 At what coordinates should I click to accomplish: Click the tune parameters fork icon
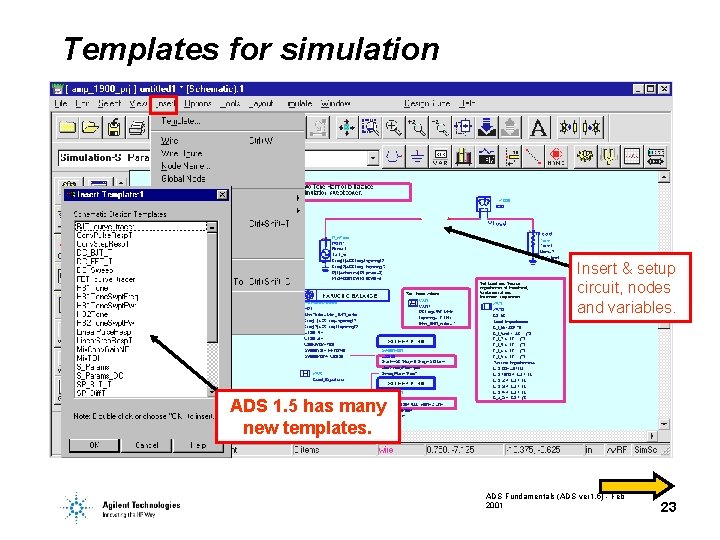(608, 157)
